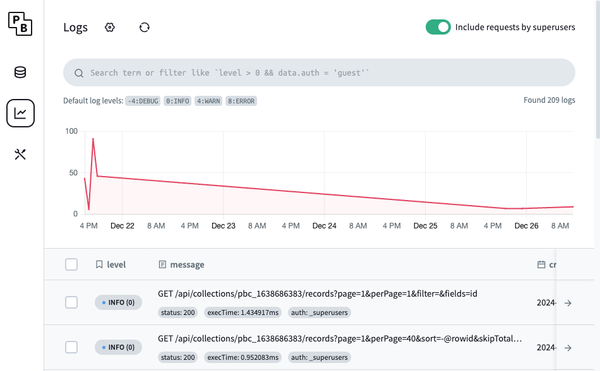Click 'status: 200' tag in perPage=40 row

[178, 358]
